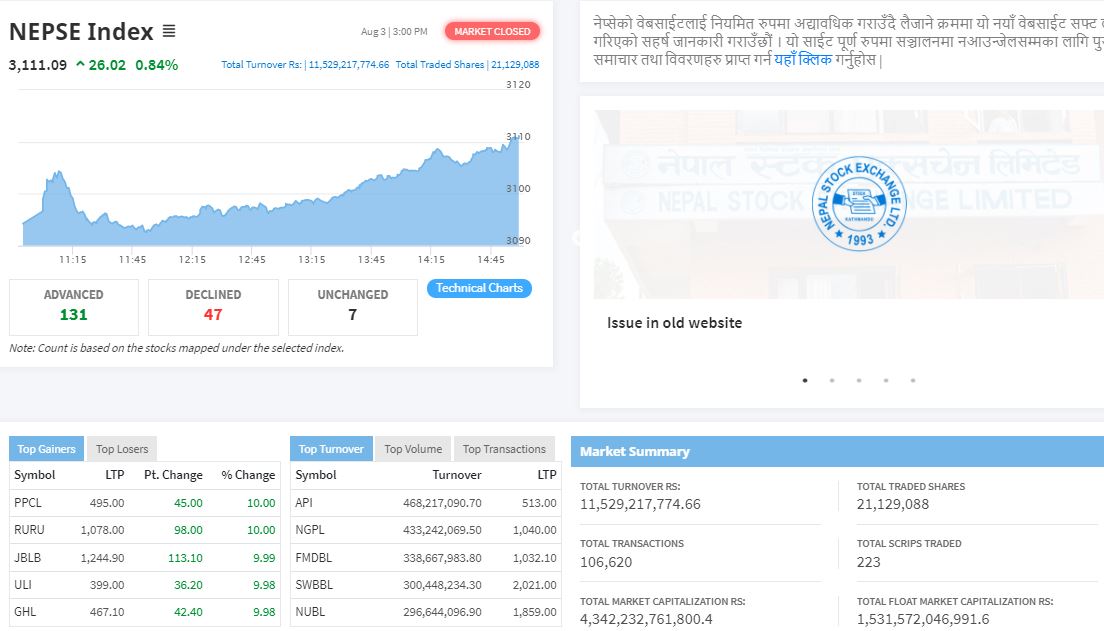Screen dimensions: 1104x631
Task: Click the SWBBL symbol row
Action: (425, 585)
